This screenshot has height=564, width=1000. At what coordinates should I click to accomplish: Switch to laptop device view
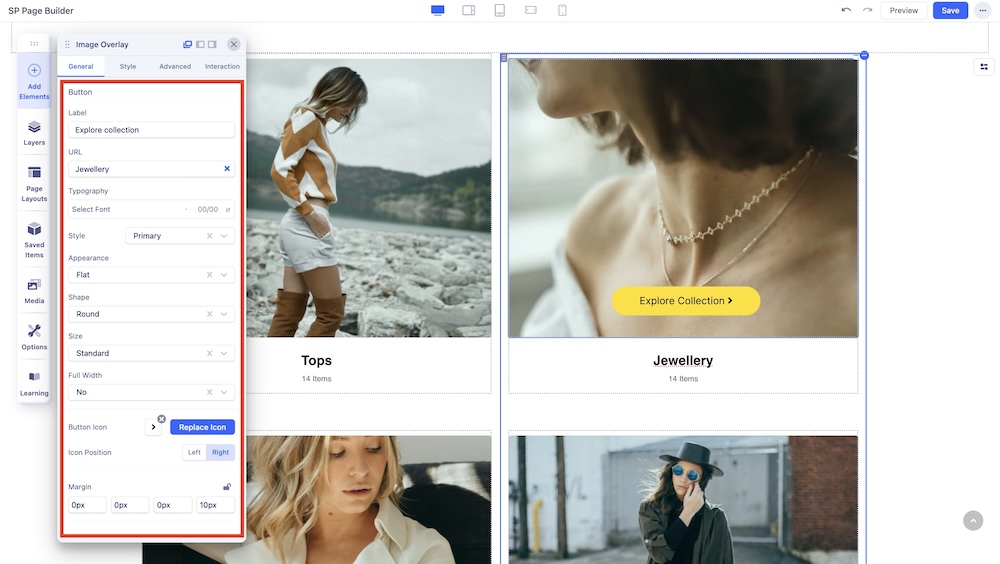tap(469, 10)
